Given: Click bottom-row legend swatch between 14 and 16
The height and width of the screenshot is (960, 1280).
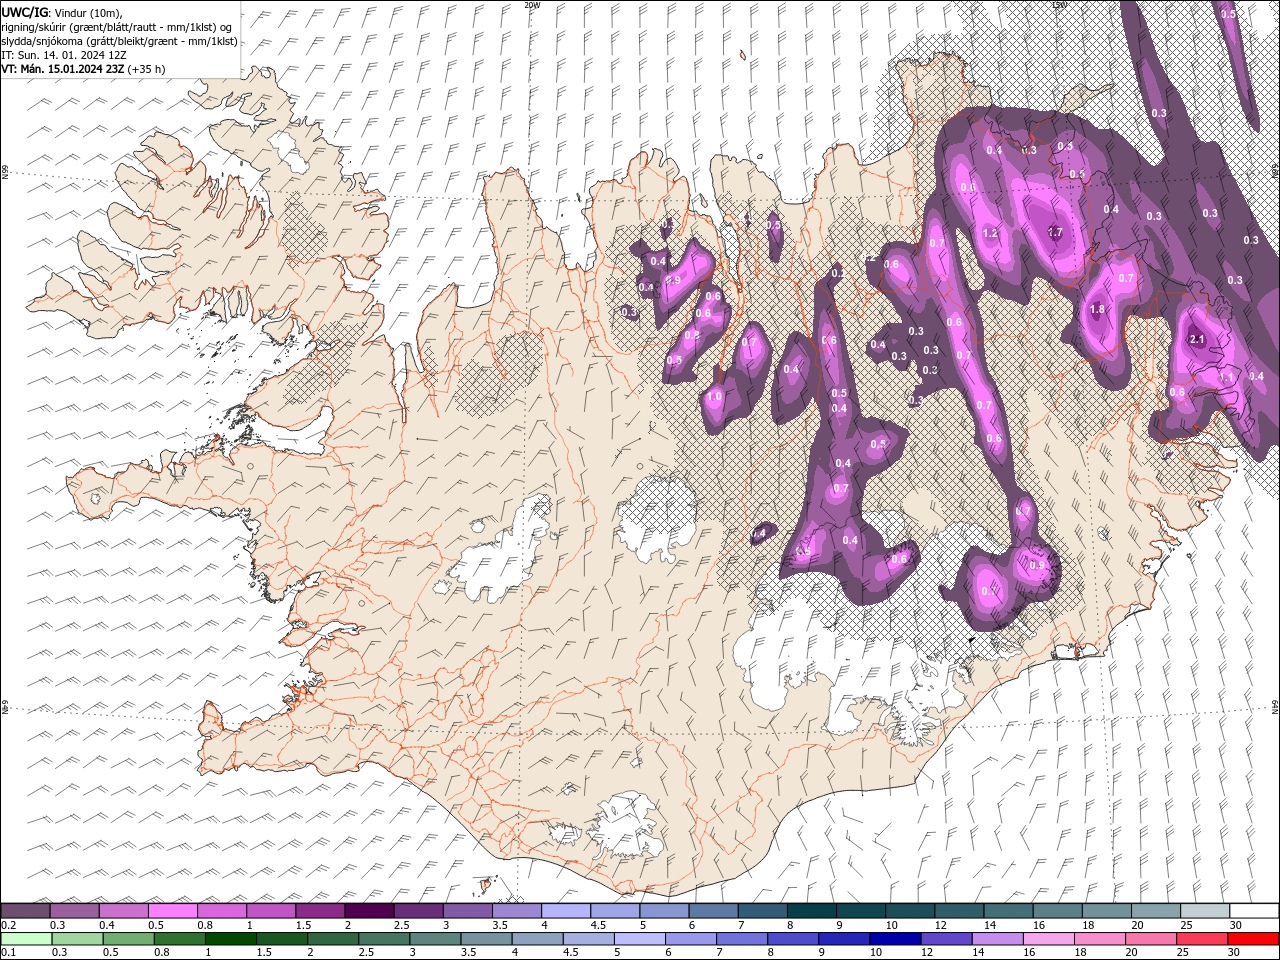Looking at the screenshot, I should point(998,939).
